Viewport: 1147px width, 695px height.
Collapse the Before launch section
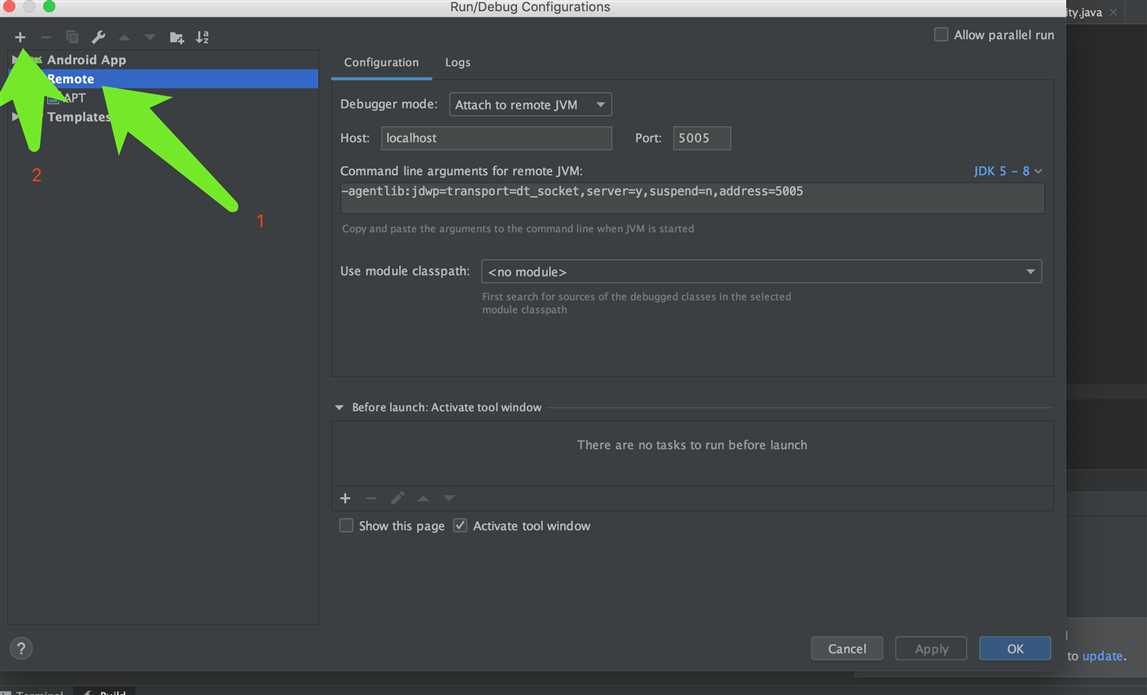339,407
